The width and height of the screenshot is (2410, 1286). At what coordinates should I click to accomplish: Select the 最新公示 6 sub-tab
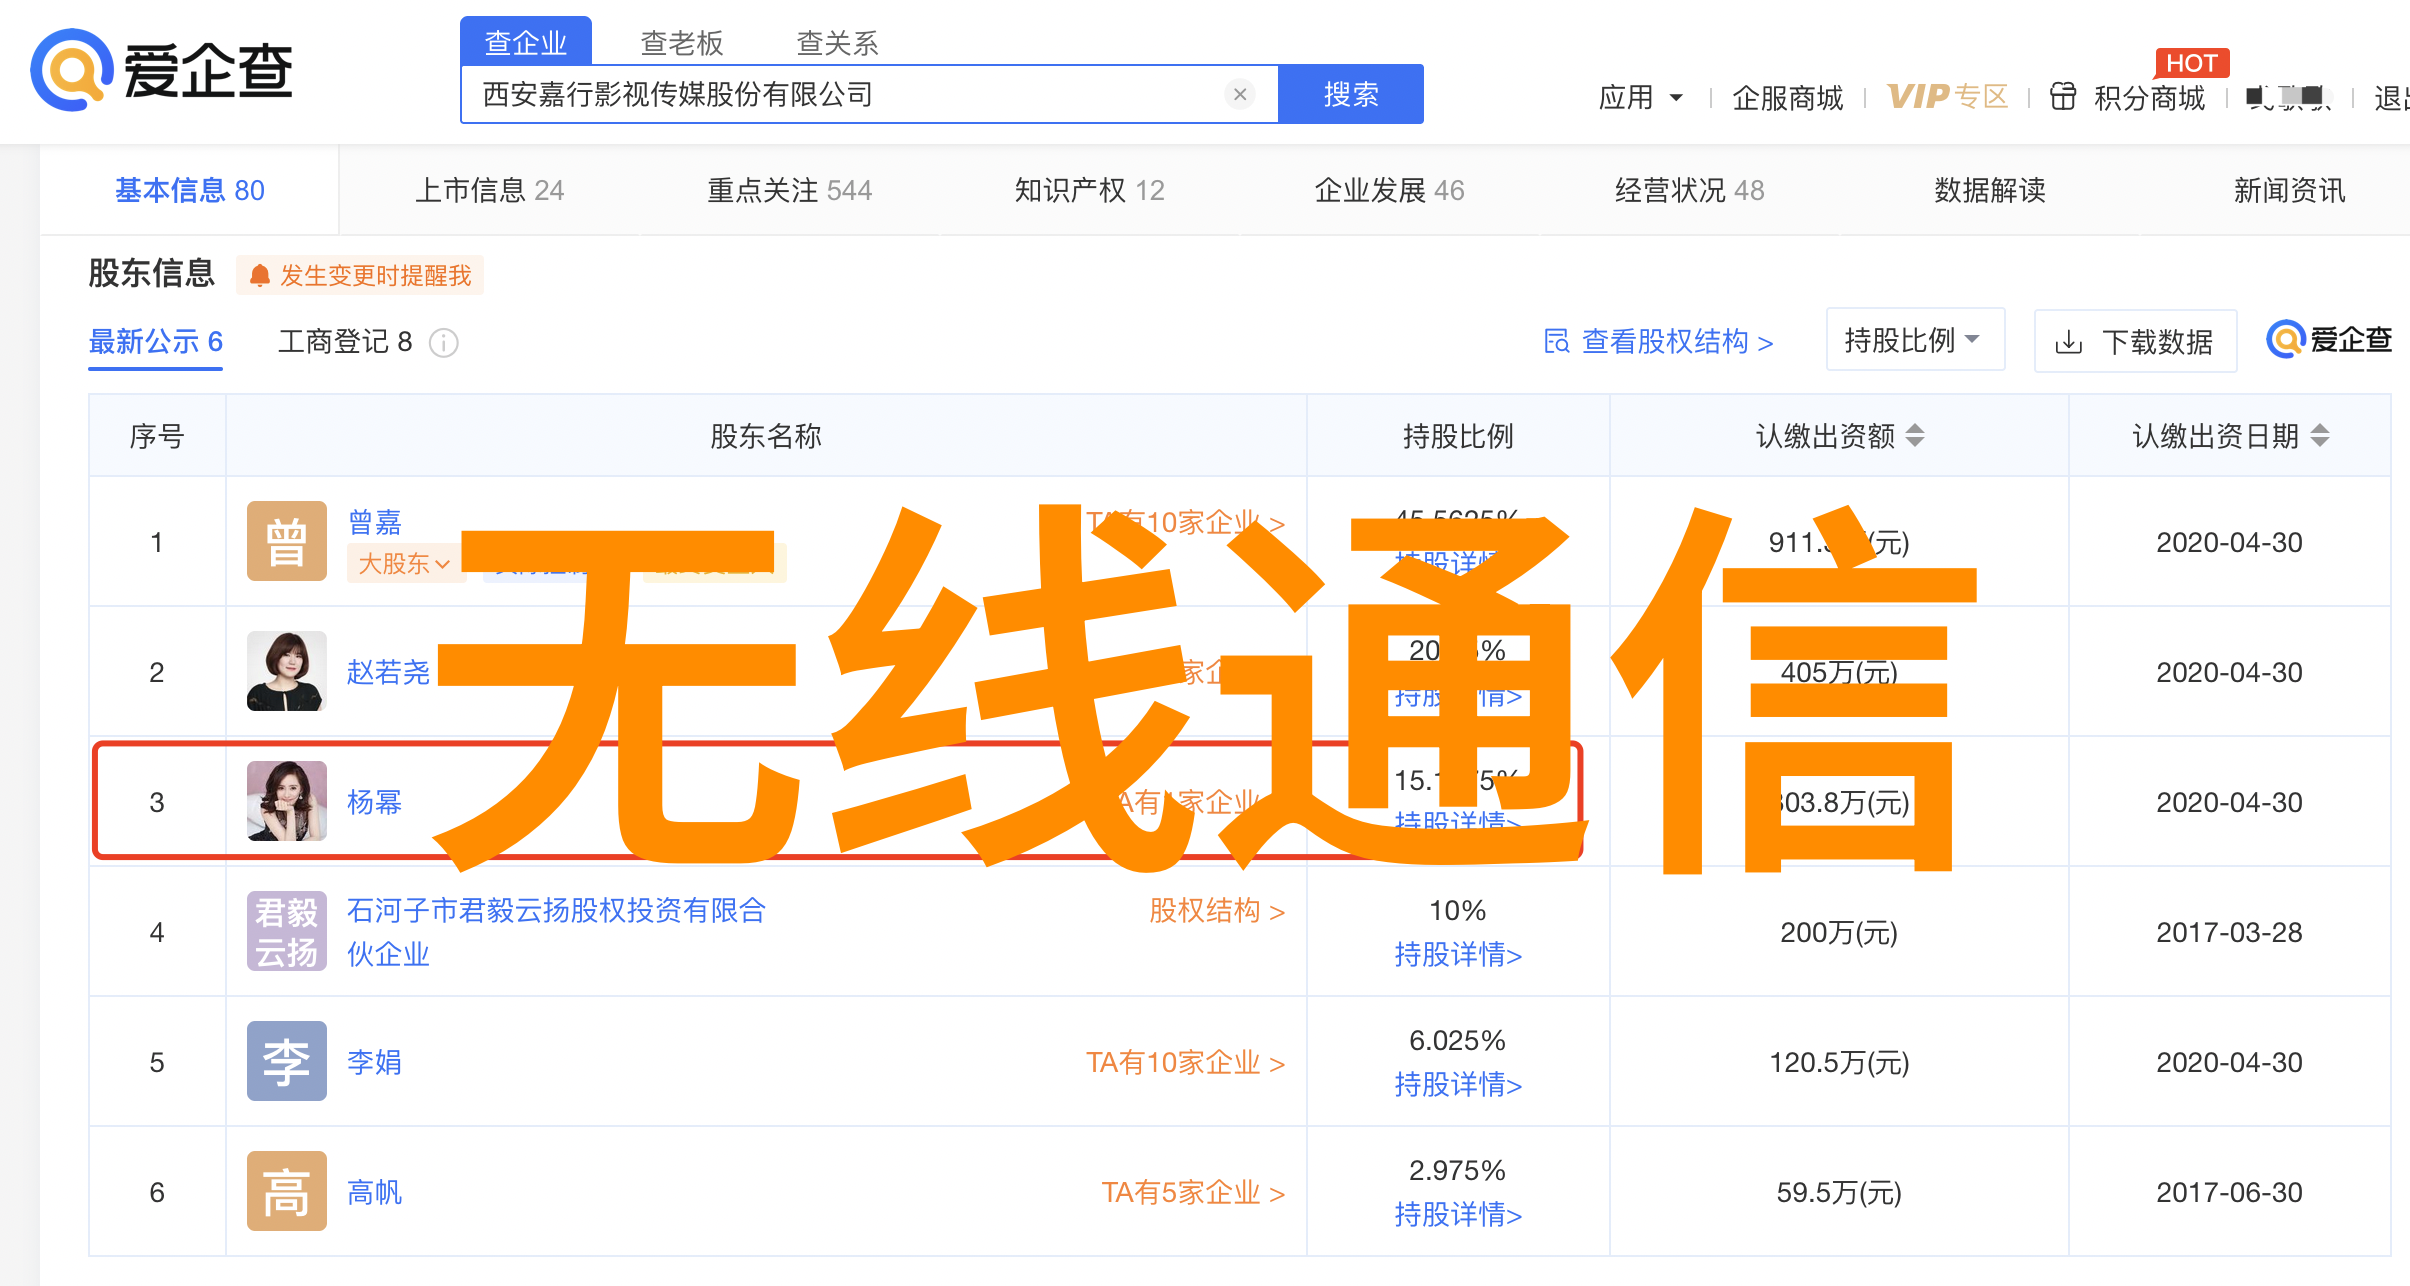coord(156,342)
